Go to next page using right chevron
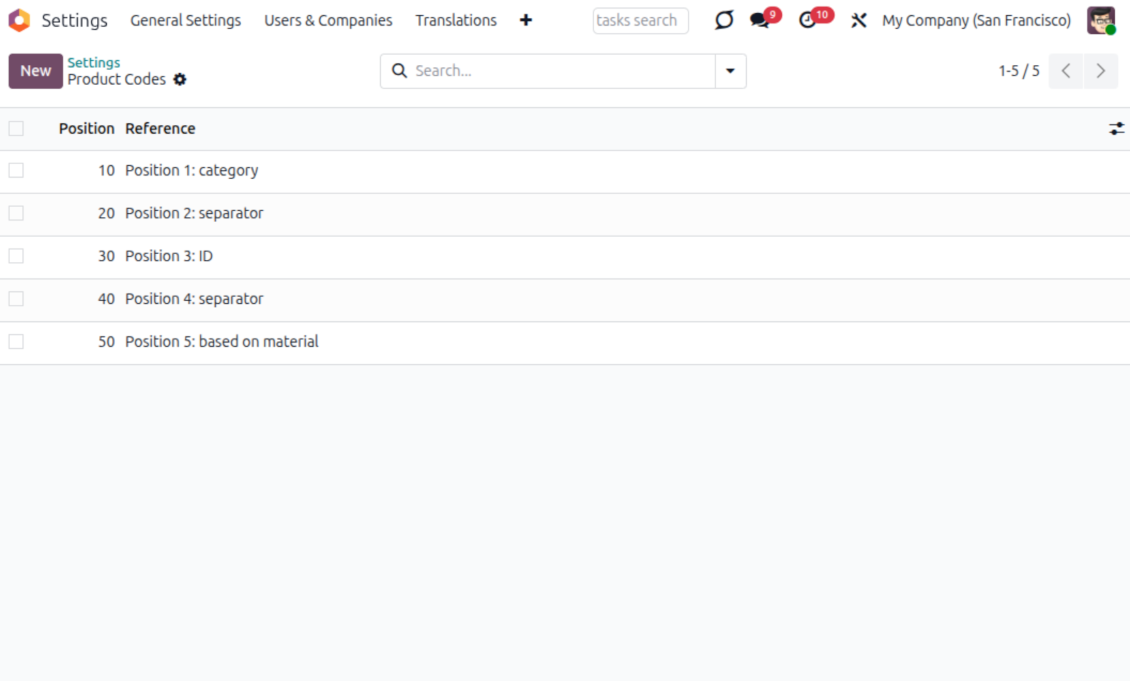 point(1101,71)
